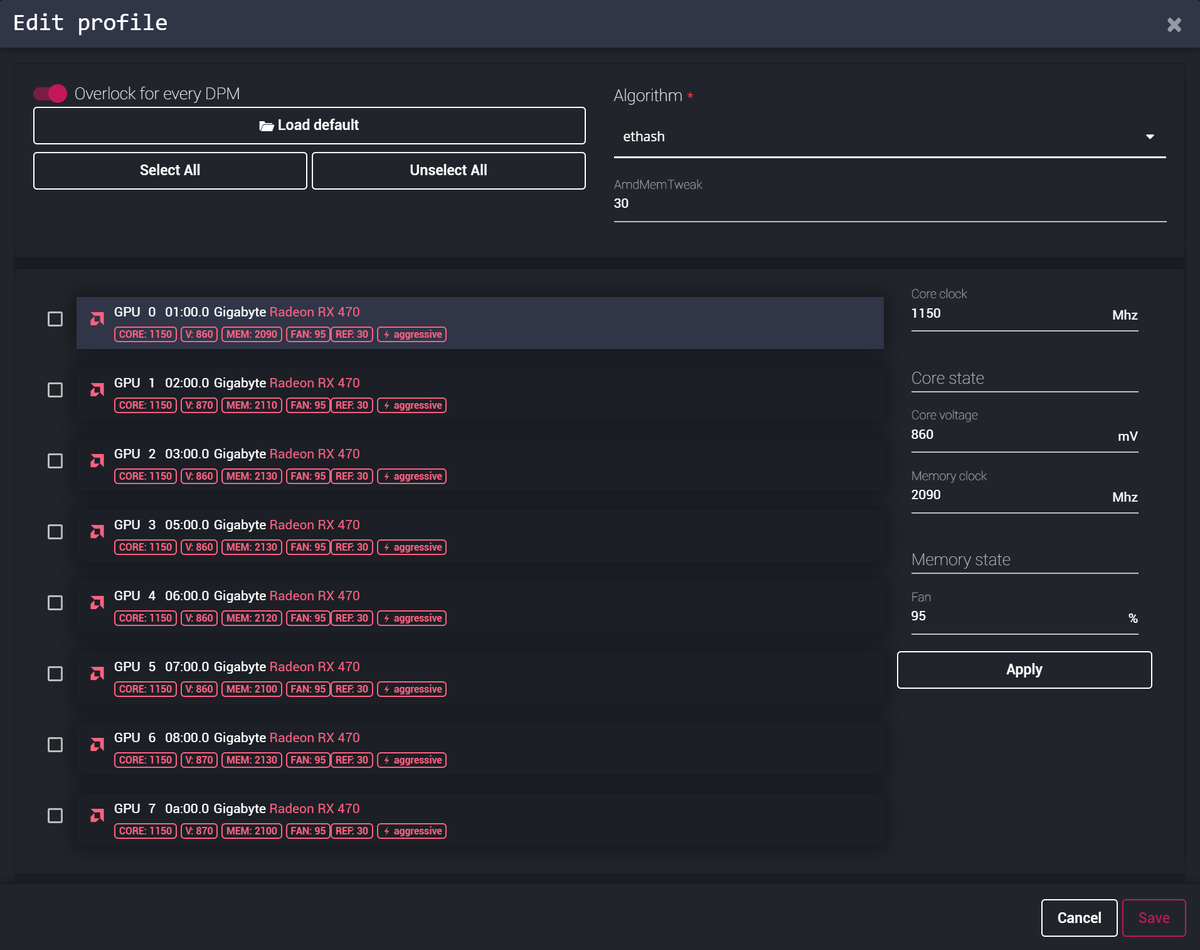This screenshot has width=1200, height=950.
Task: Select the GPU 7 0a:00.0 row title
Action: [237, 809]
